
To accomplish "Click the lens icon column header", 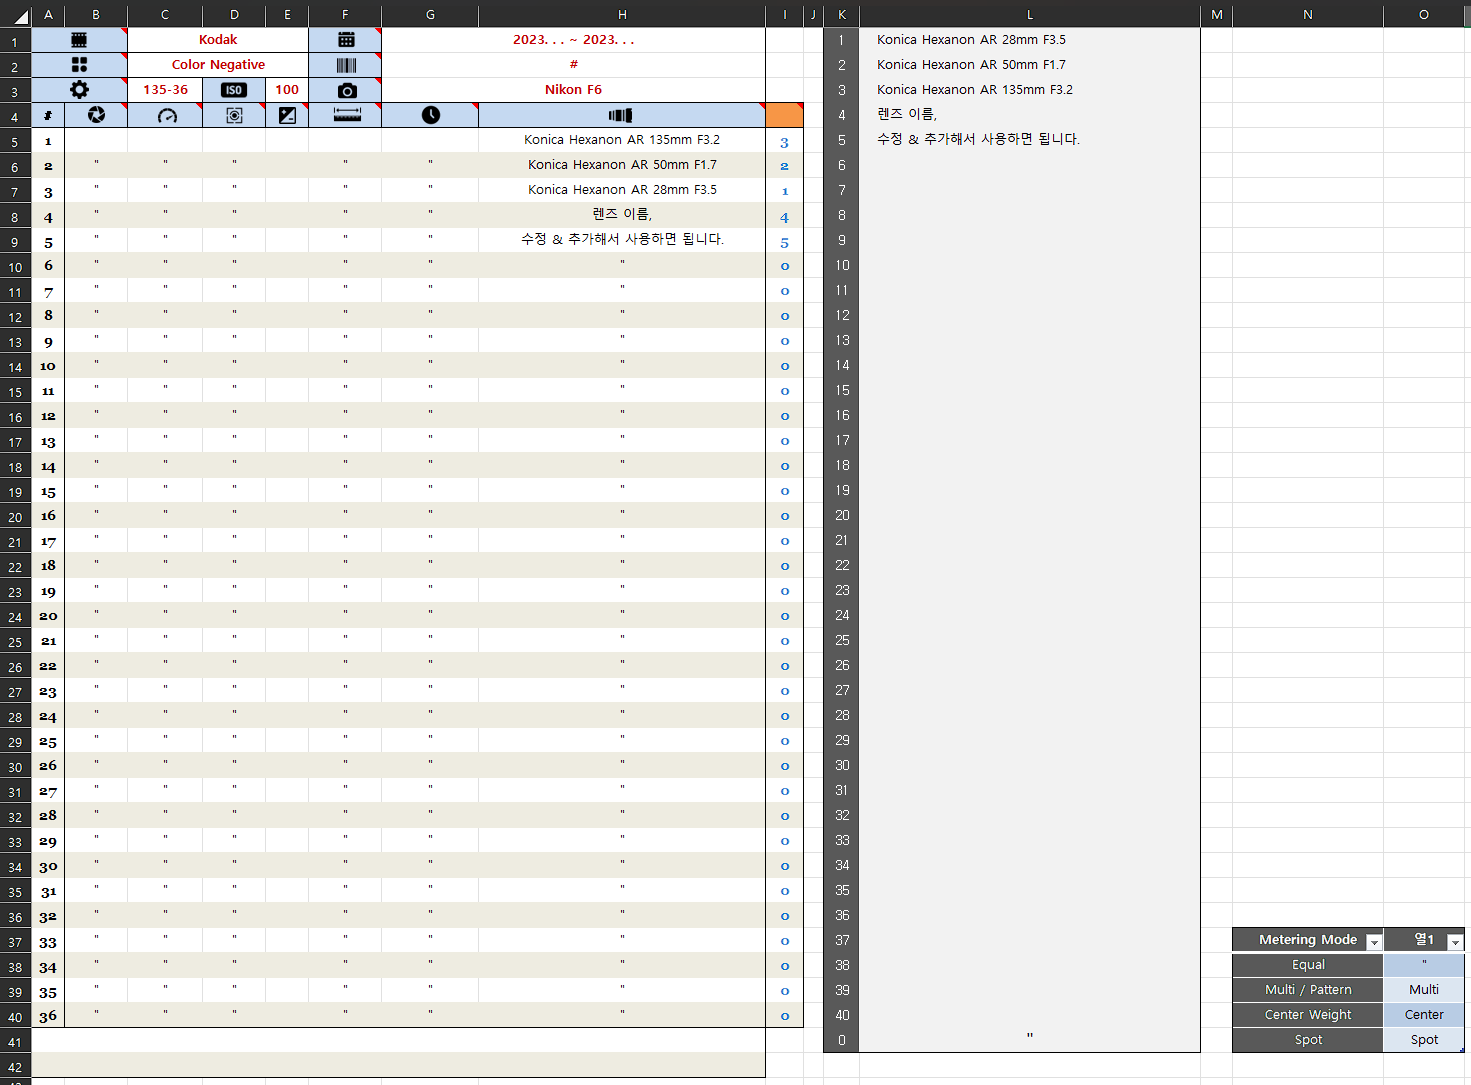I will point(621,115).
